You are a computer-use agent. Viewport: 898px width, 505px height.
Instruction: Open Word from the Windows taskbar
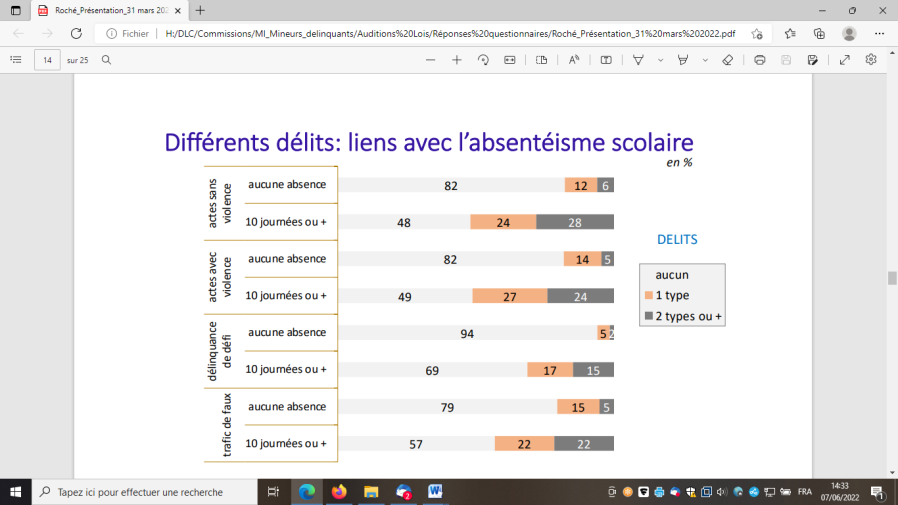click(x=436, y=492)
